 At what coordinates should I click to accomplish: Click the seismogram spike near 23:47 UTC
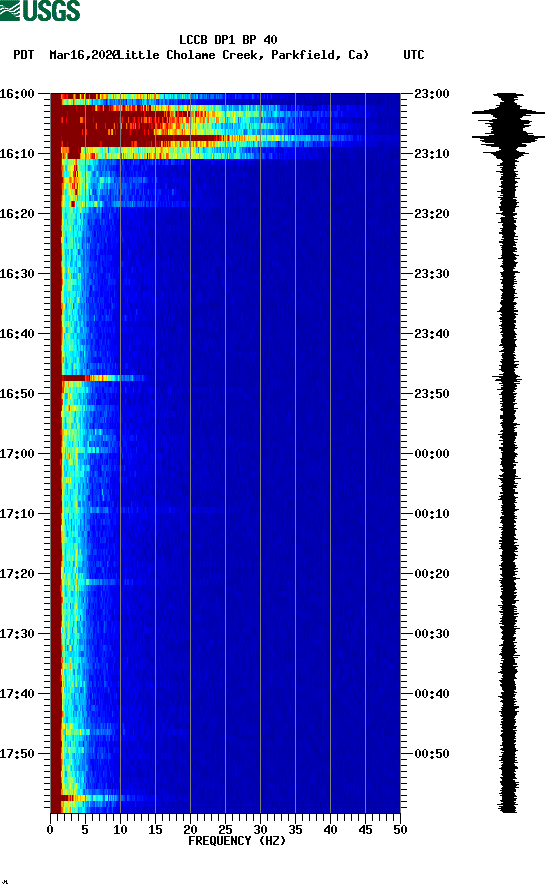click(x=507, y=378)
